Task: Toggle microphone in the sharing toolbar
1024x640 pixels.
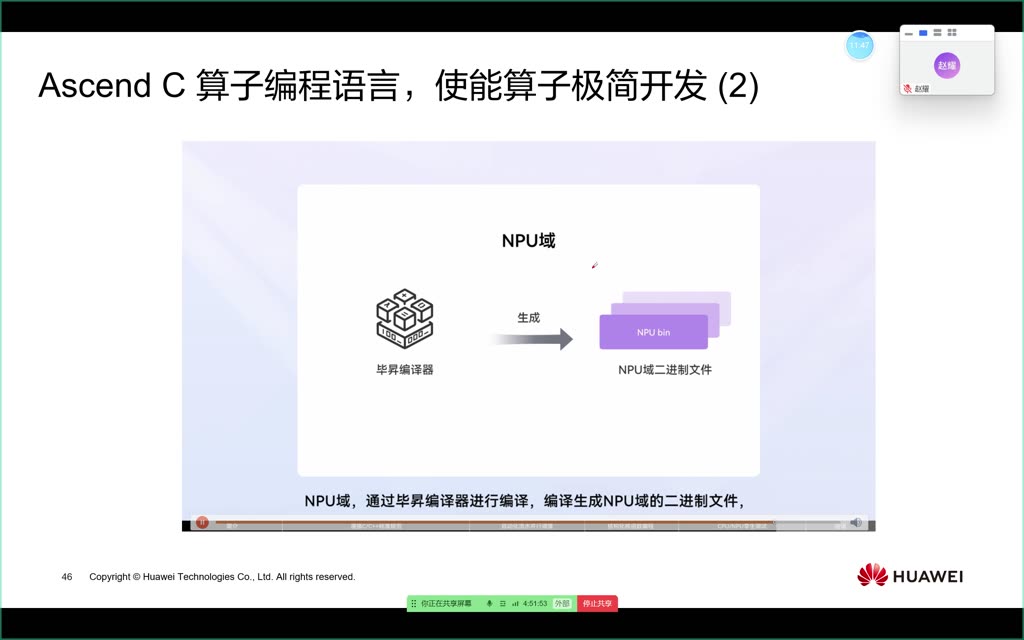Action: (489, 603)
